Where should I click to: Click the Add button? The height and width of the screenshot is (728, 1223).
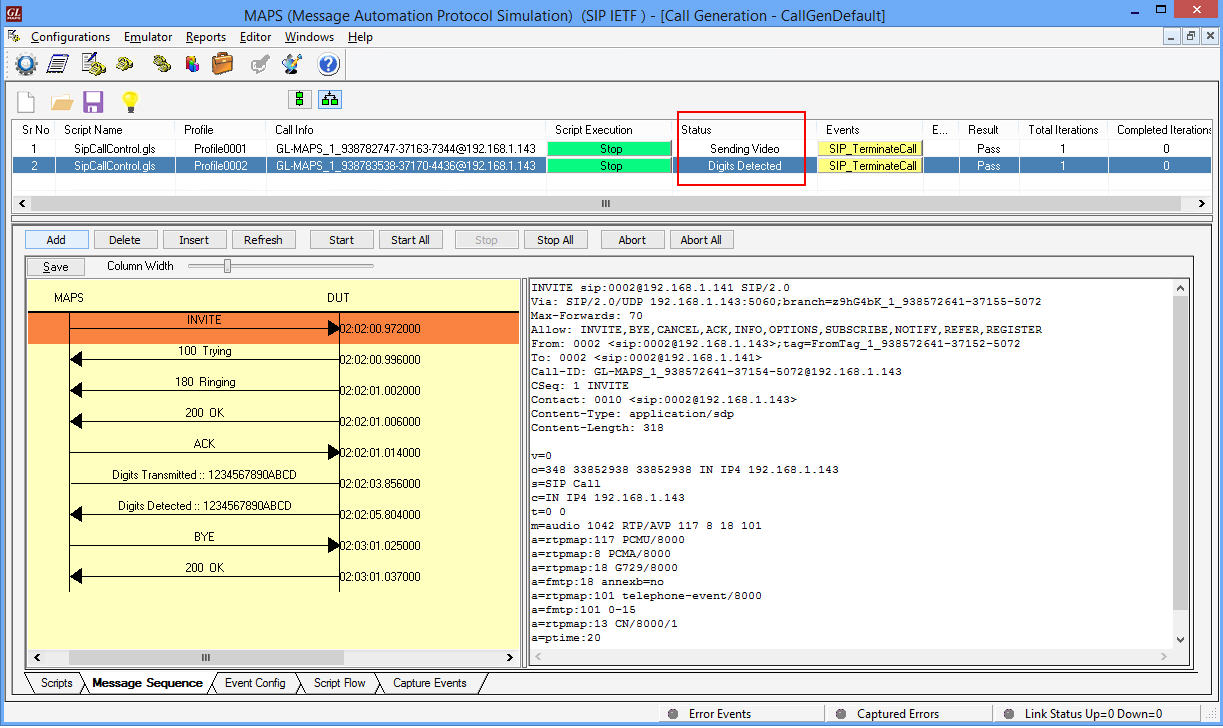[56, 240]
